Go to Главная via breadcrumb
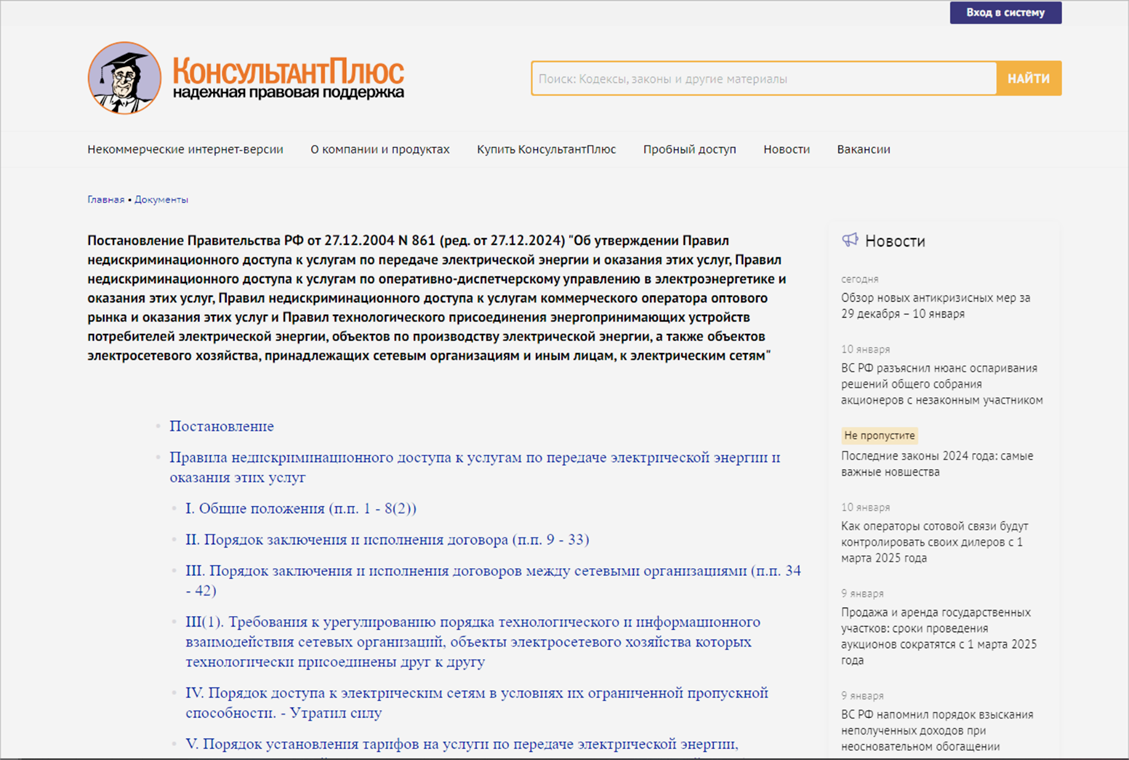Image resolution: width=1129 pixels, height=760 pixels. [103, 199]
